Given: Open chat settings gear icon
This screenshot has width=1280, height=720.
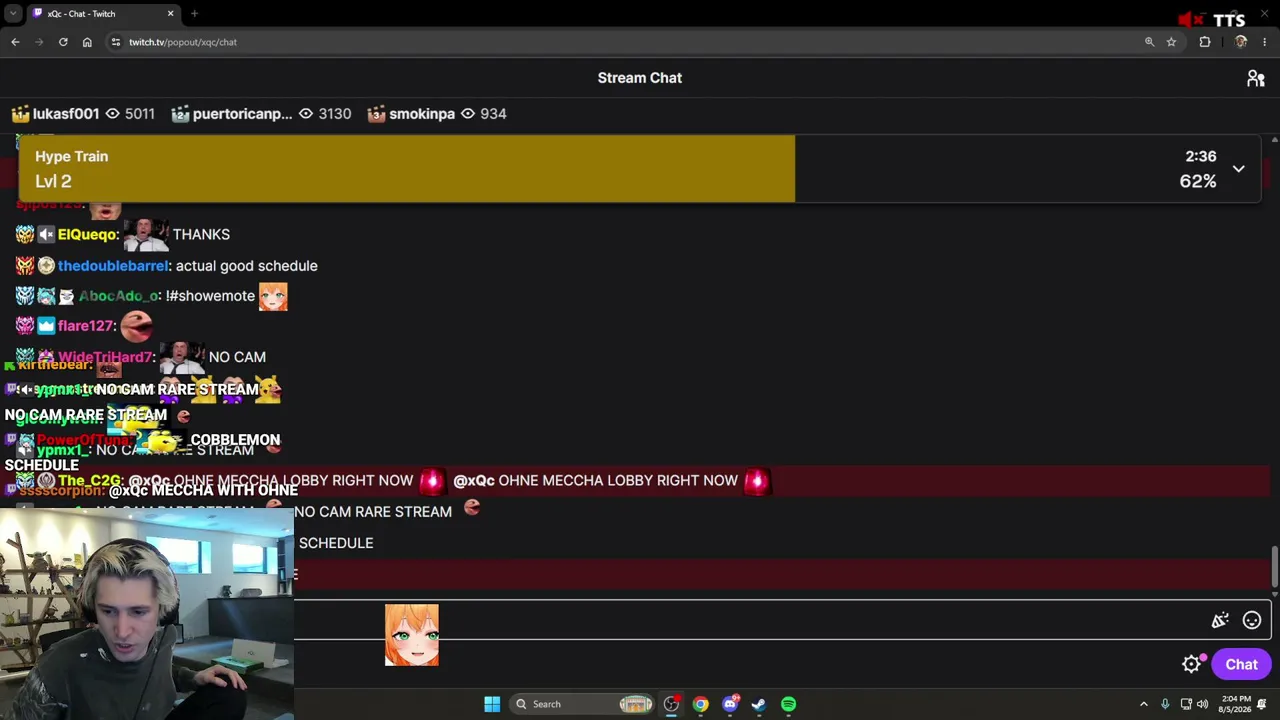Looking at the screenshot, I should click(1191, 665).
